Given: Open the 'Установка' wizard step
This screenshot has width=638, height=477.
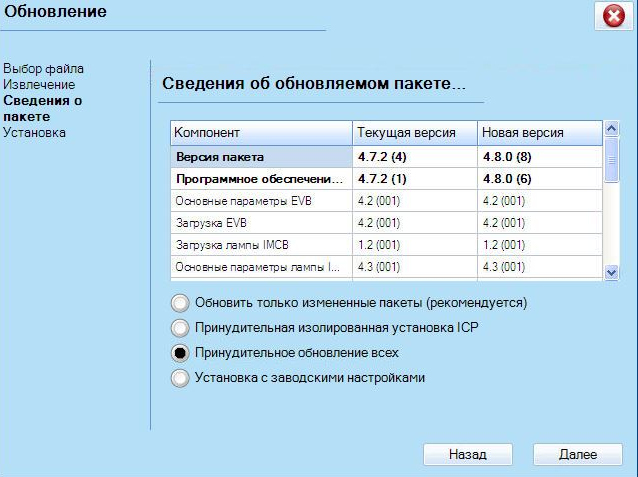Looking at the screenshot, I should (35, 132).
